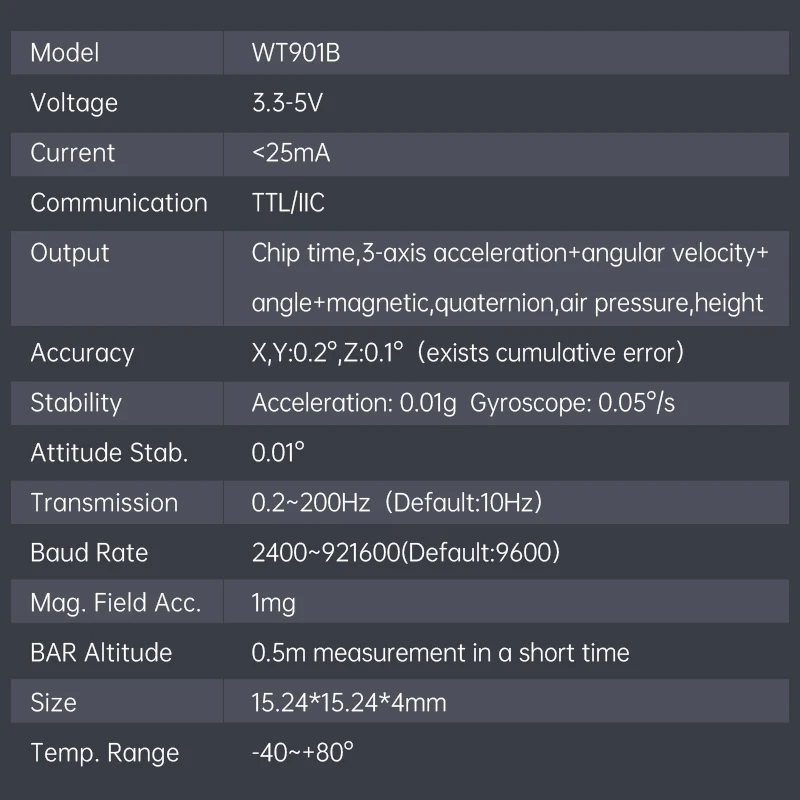Screen dimensions: 800x800
Task: Click the Current row label
Action: 73,153
